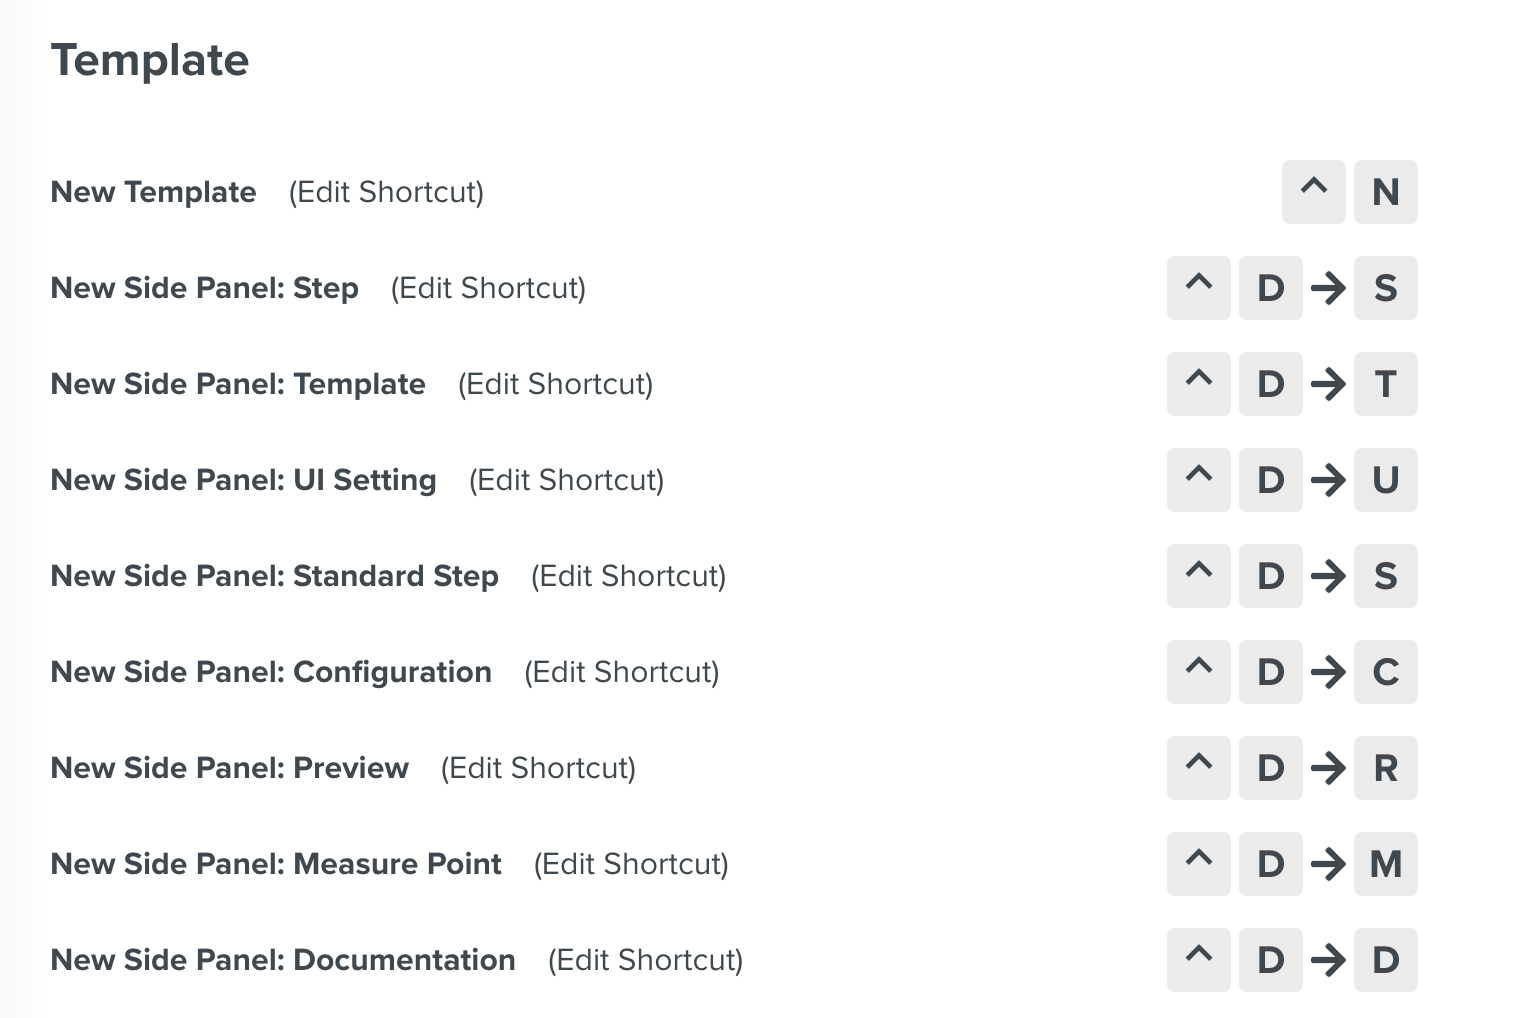
Task: Edit shortcut for New Side Panel: Standard Step
Action: (628, 576)
